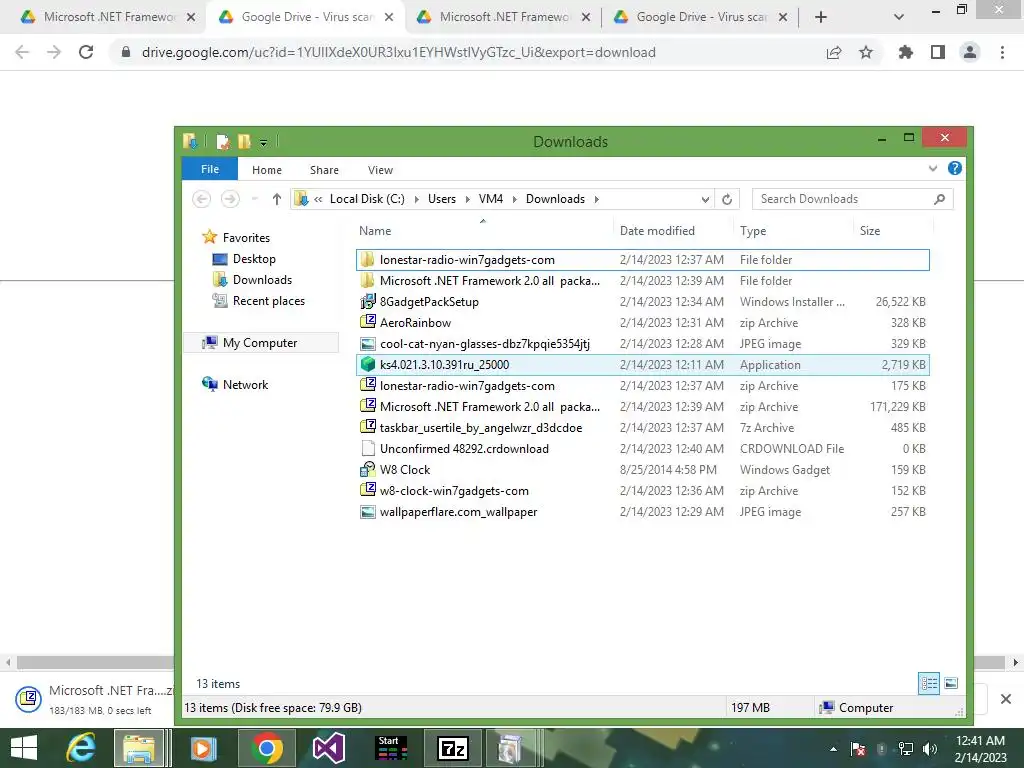This screenshot has width=1024, height=768.
Task: Click the Explorer help question mark icon
Action: click(x=954, y=168)
